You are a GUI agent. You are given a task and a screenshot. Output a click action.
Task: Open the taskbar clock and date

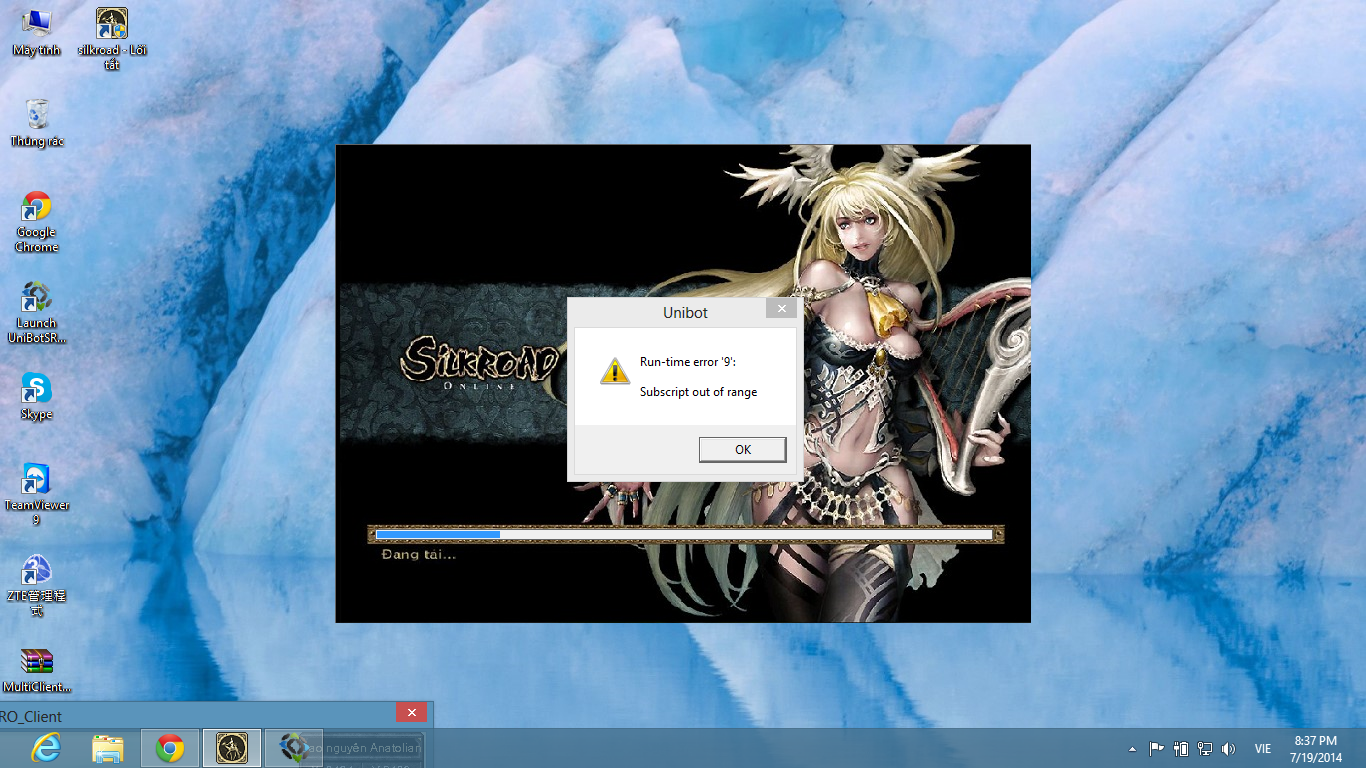[1316, 748]
